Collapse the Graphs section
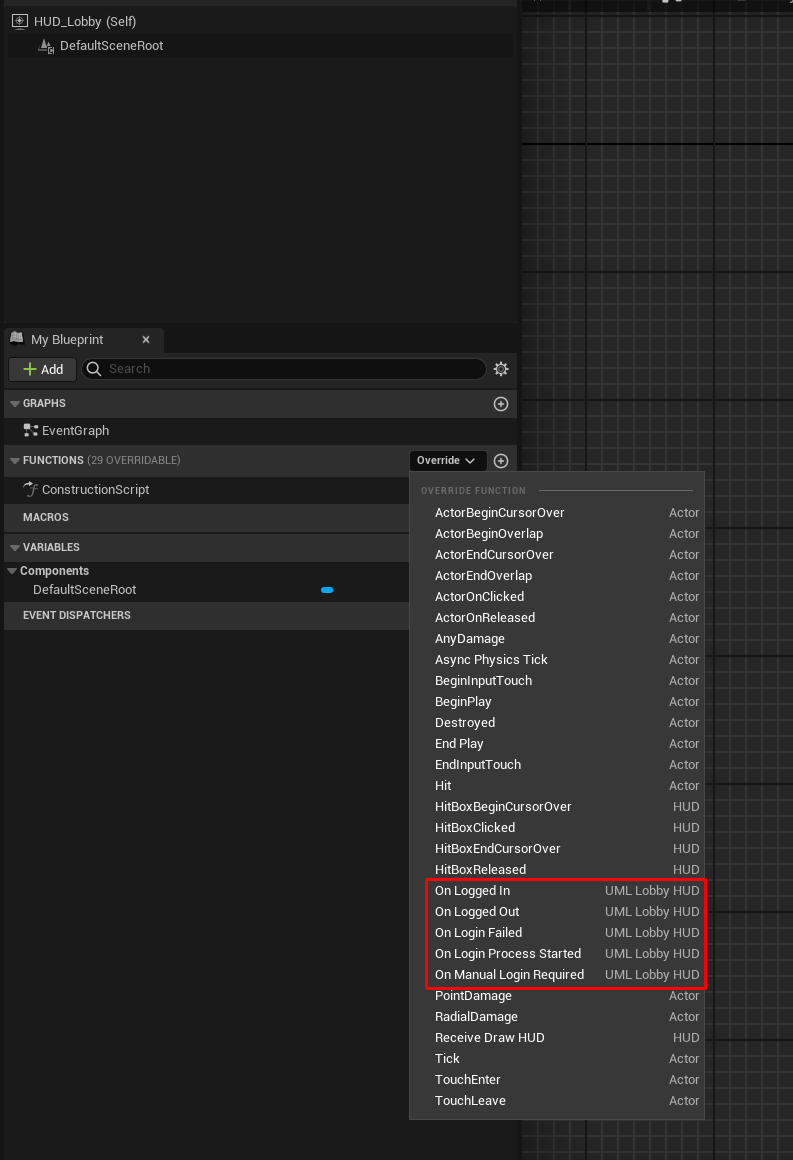Viewport: 793px width, 1160px height. (x=14, y=404)
